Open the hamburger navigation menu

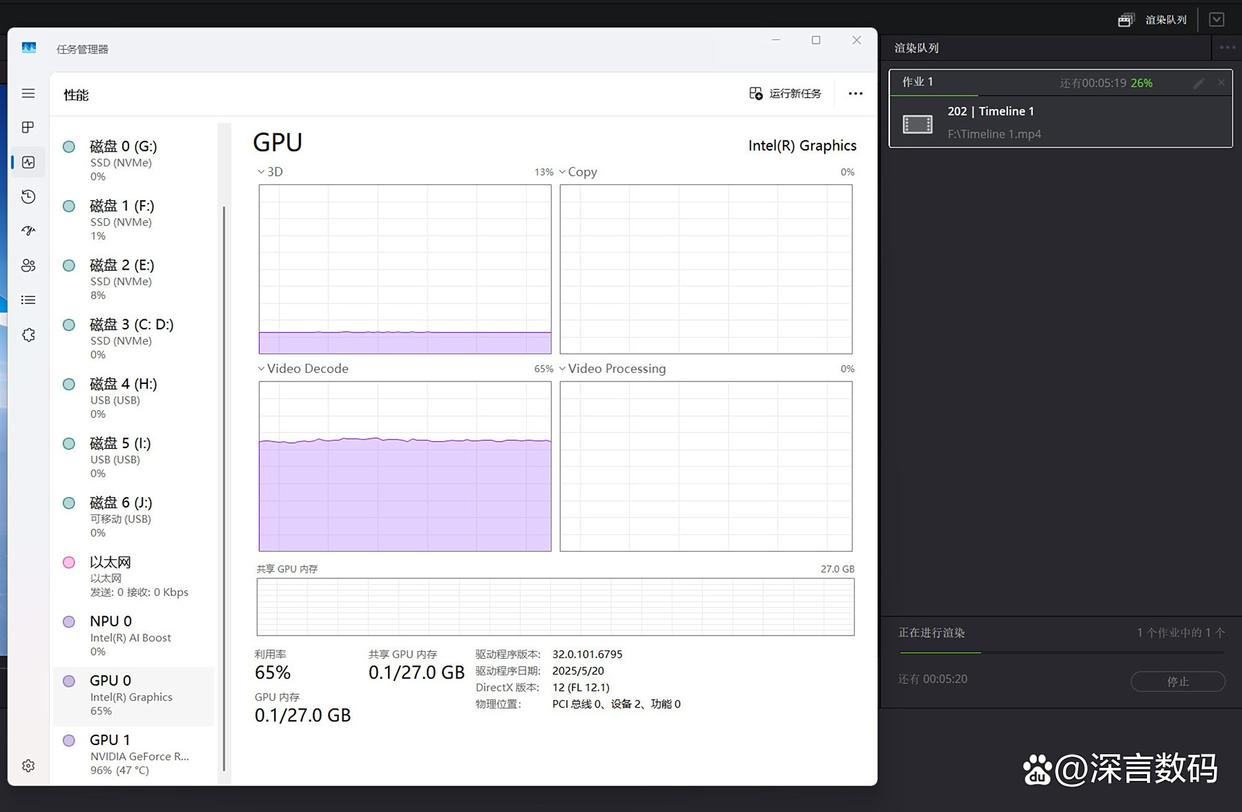tap(28, 93)
